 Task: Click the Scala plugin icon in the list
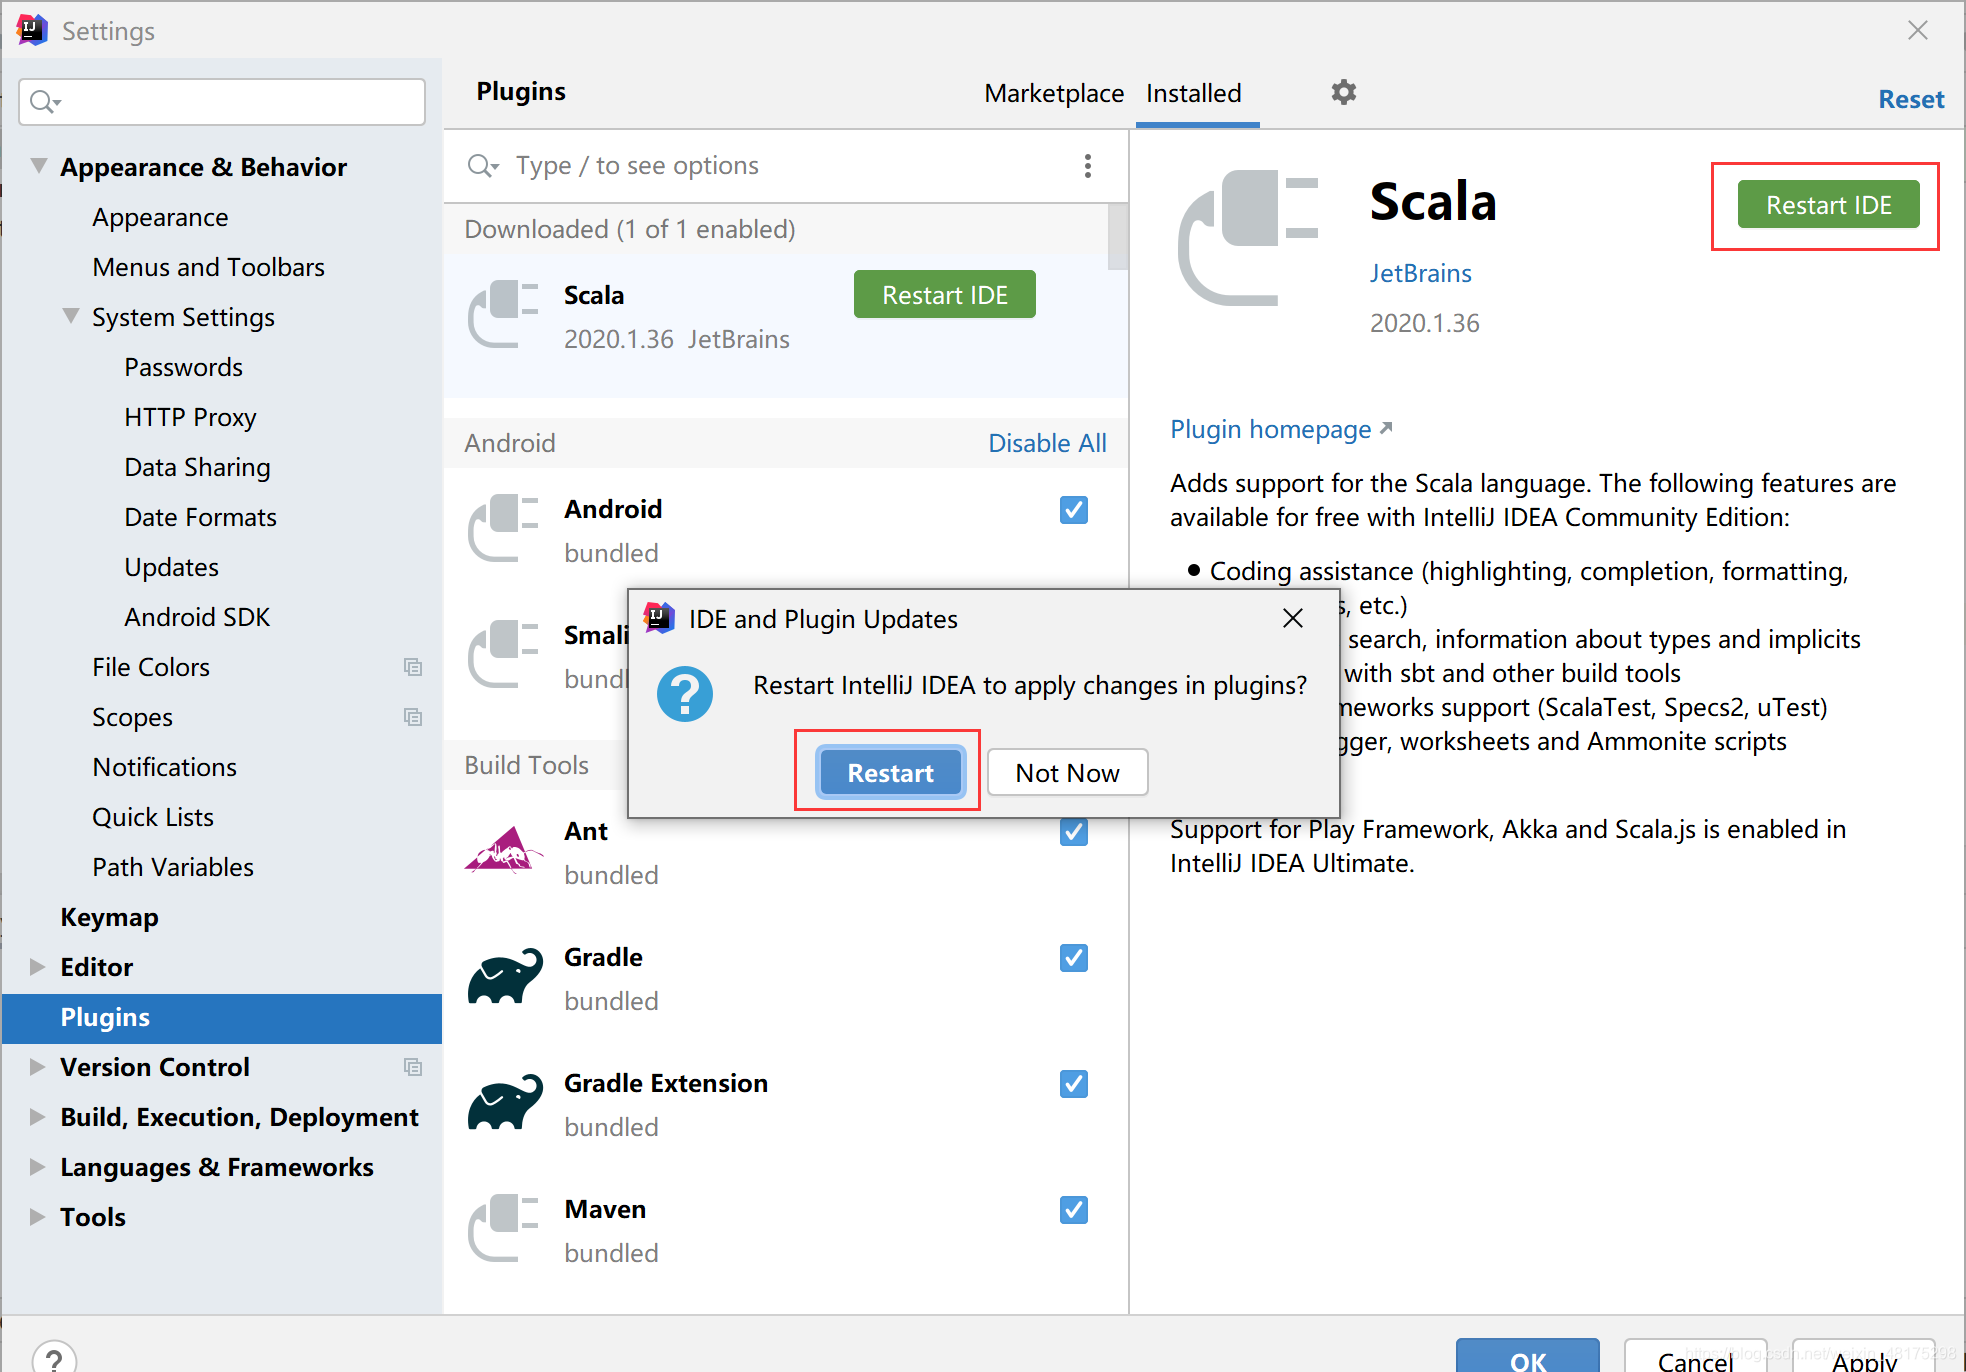[x=504, y=315]
